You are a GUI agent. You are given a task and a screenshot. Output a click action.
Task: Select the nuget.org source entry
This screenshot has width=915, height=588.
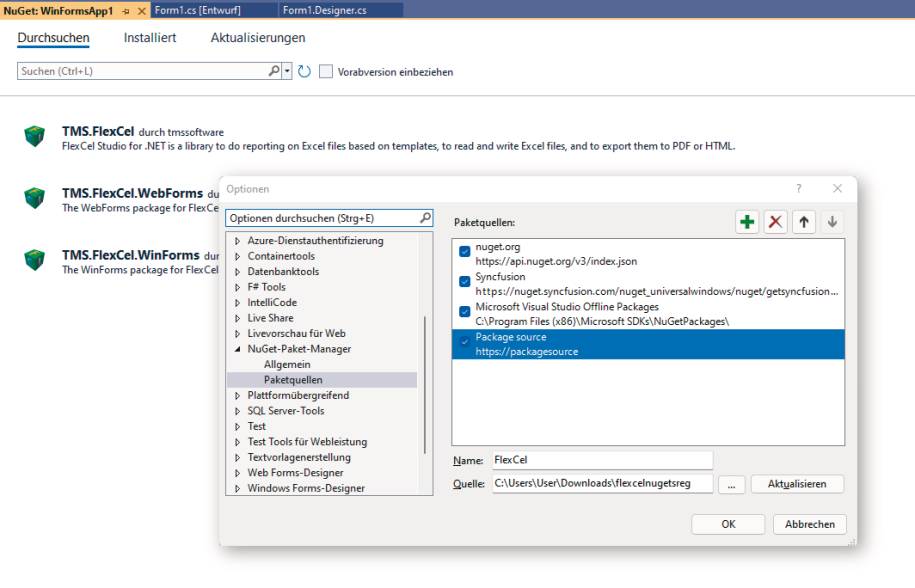tap(648, 254)
